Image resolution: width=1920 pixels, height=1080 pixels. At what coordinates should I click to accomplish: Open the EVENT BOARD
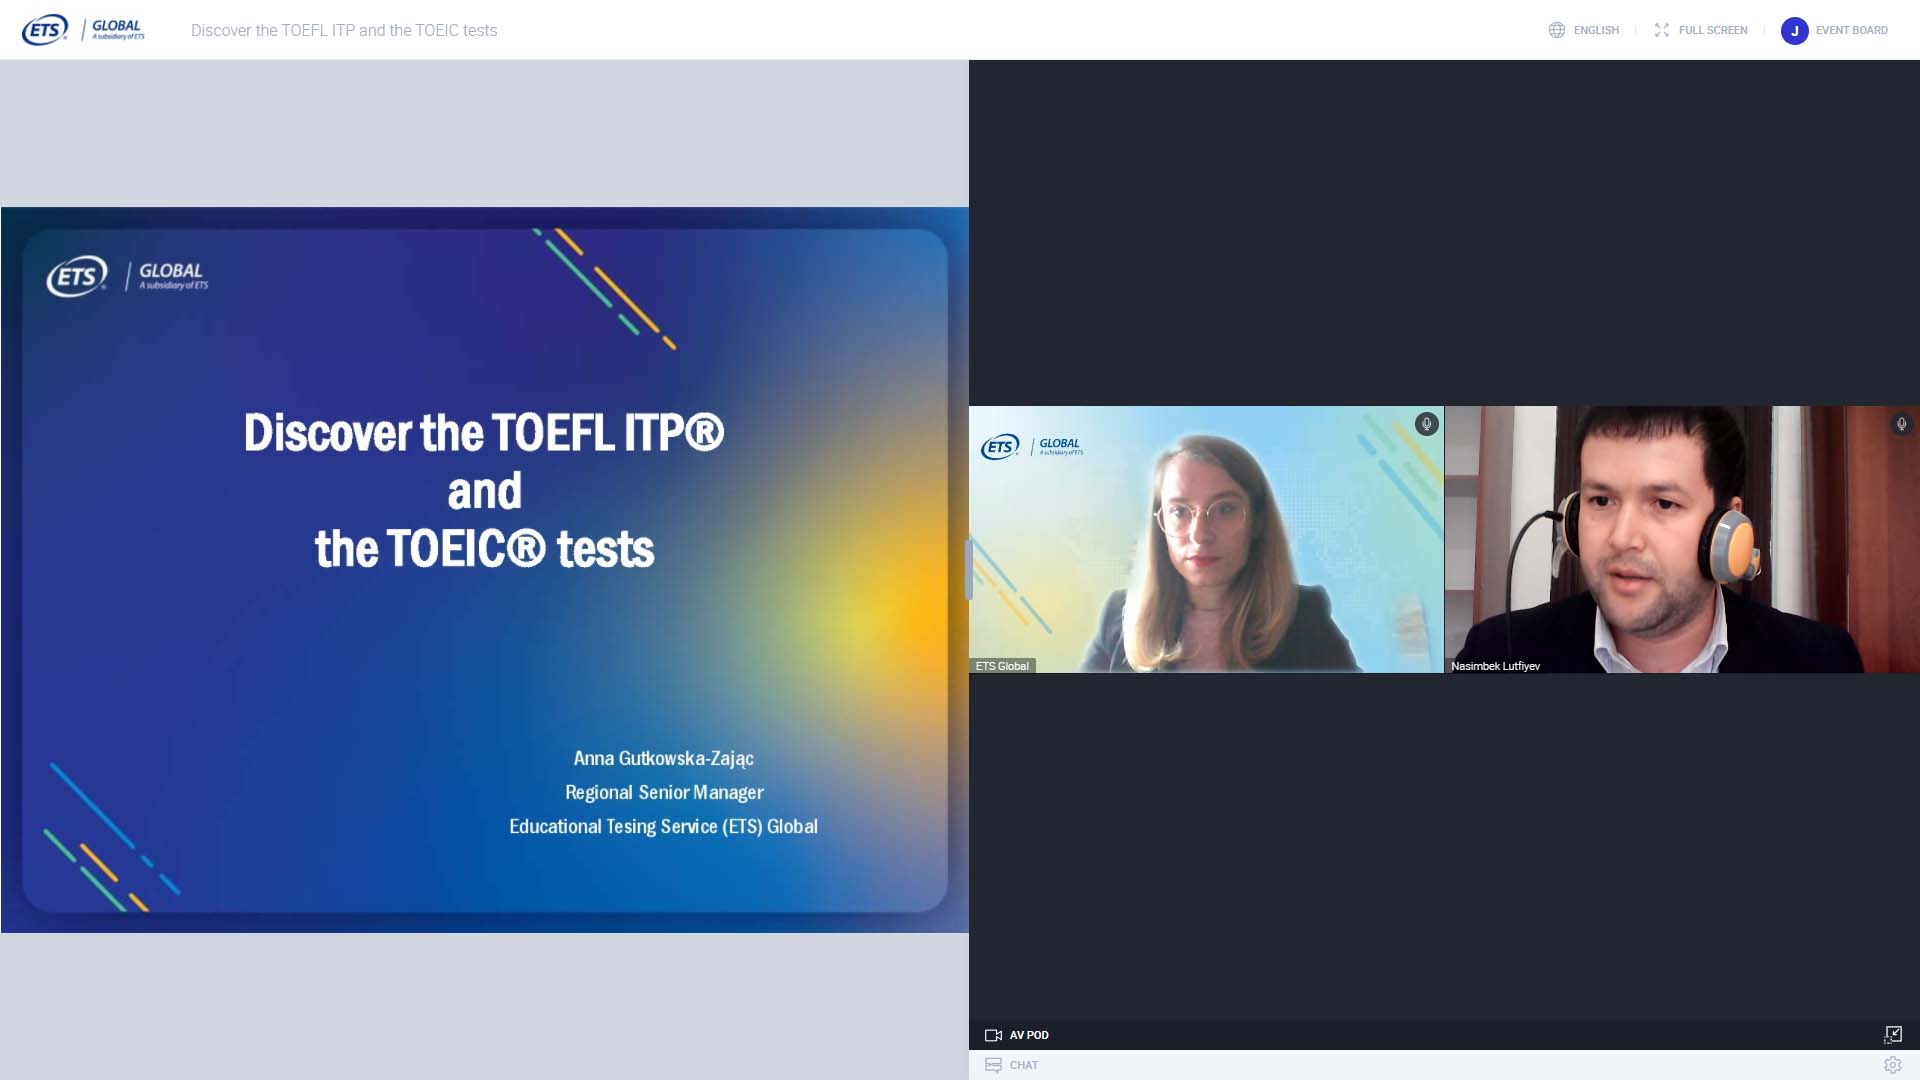(x=1851, y=30)
